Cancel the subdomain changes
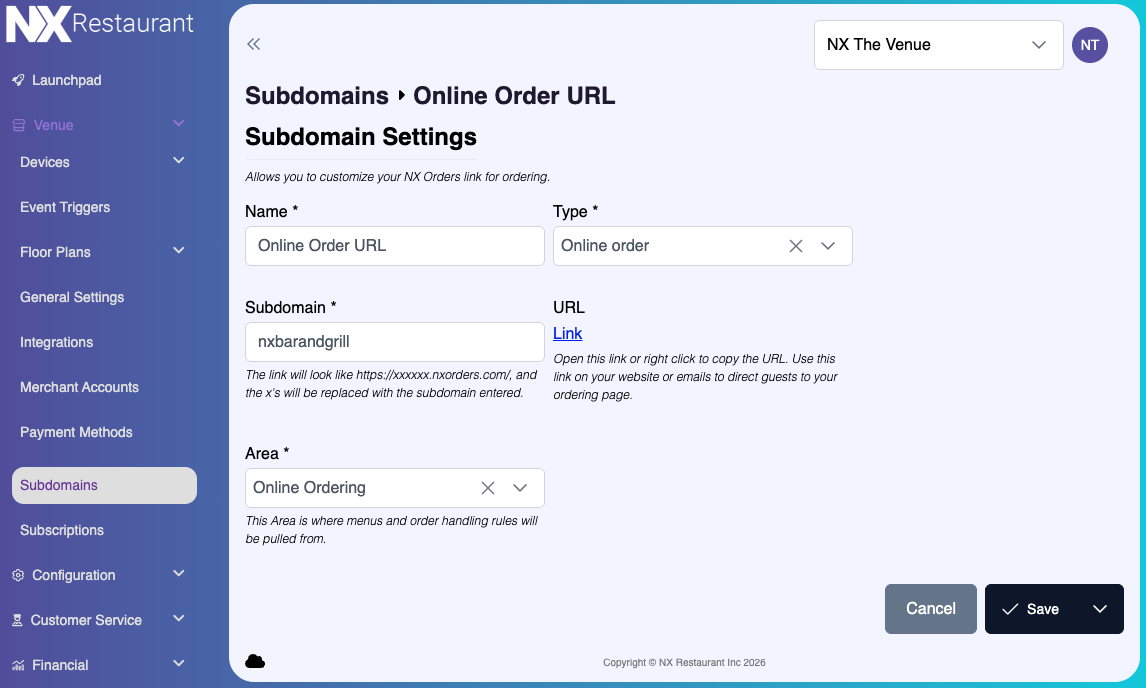 point(930,608)
